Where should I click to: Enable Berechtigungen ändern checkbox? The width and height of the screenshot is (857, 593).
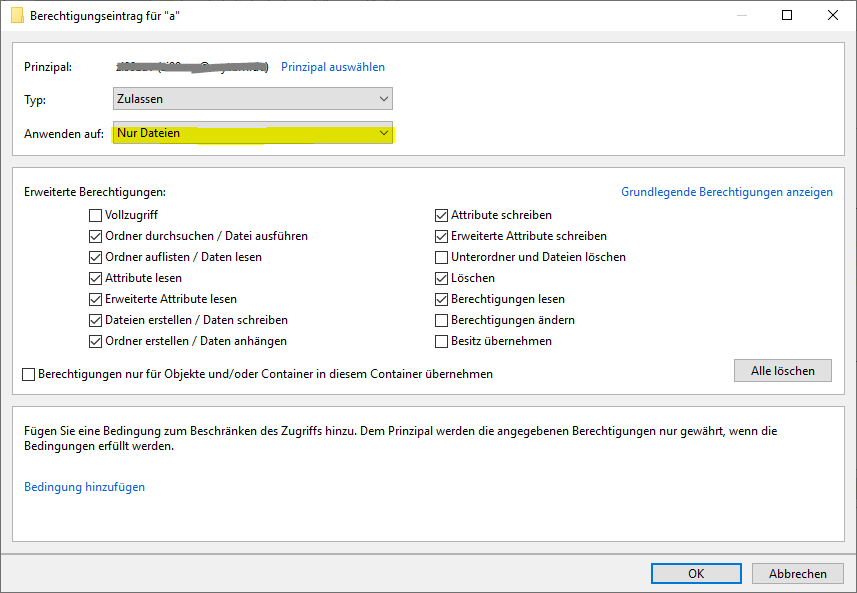click(441, 320)
